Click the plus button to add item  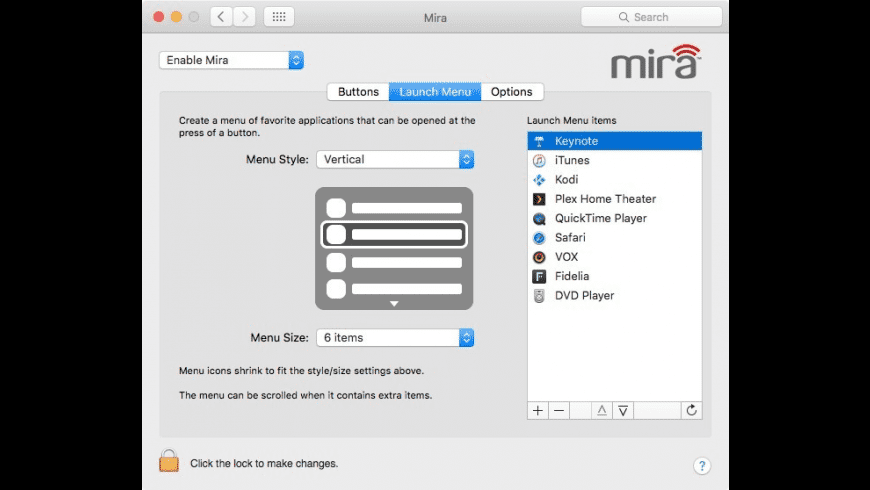tap(538, 410)
